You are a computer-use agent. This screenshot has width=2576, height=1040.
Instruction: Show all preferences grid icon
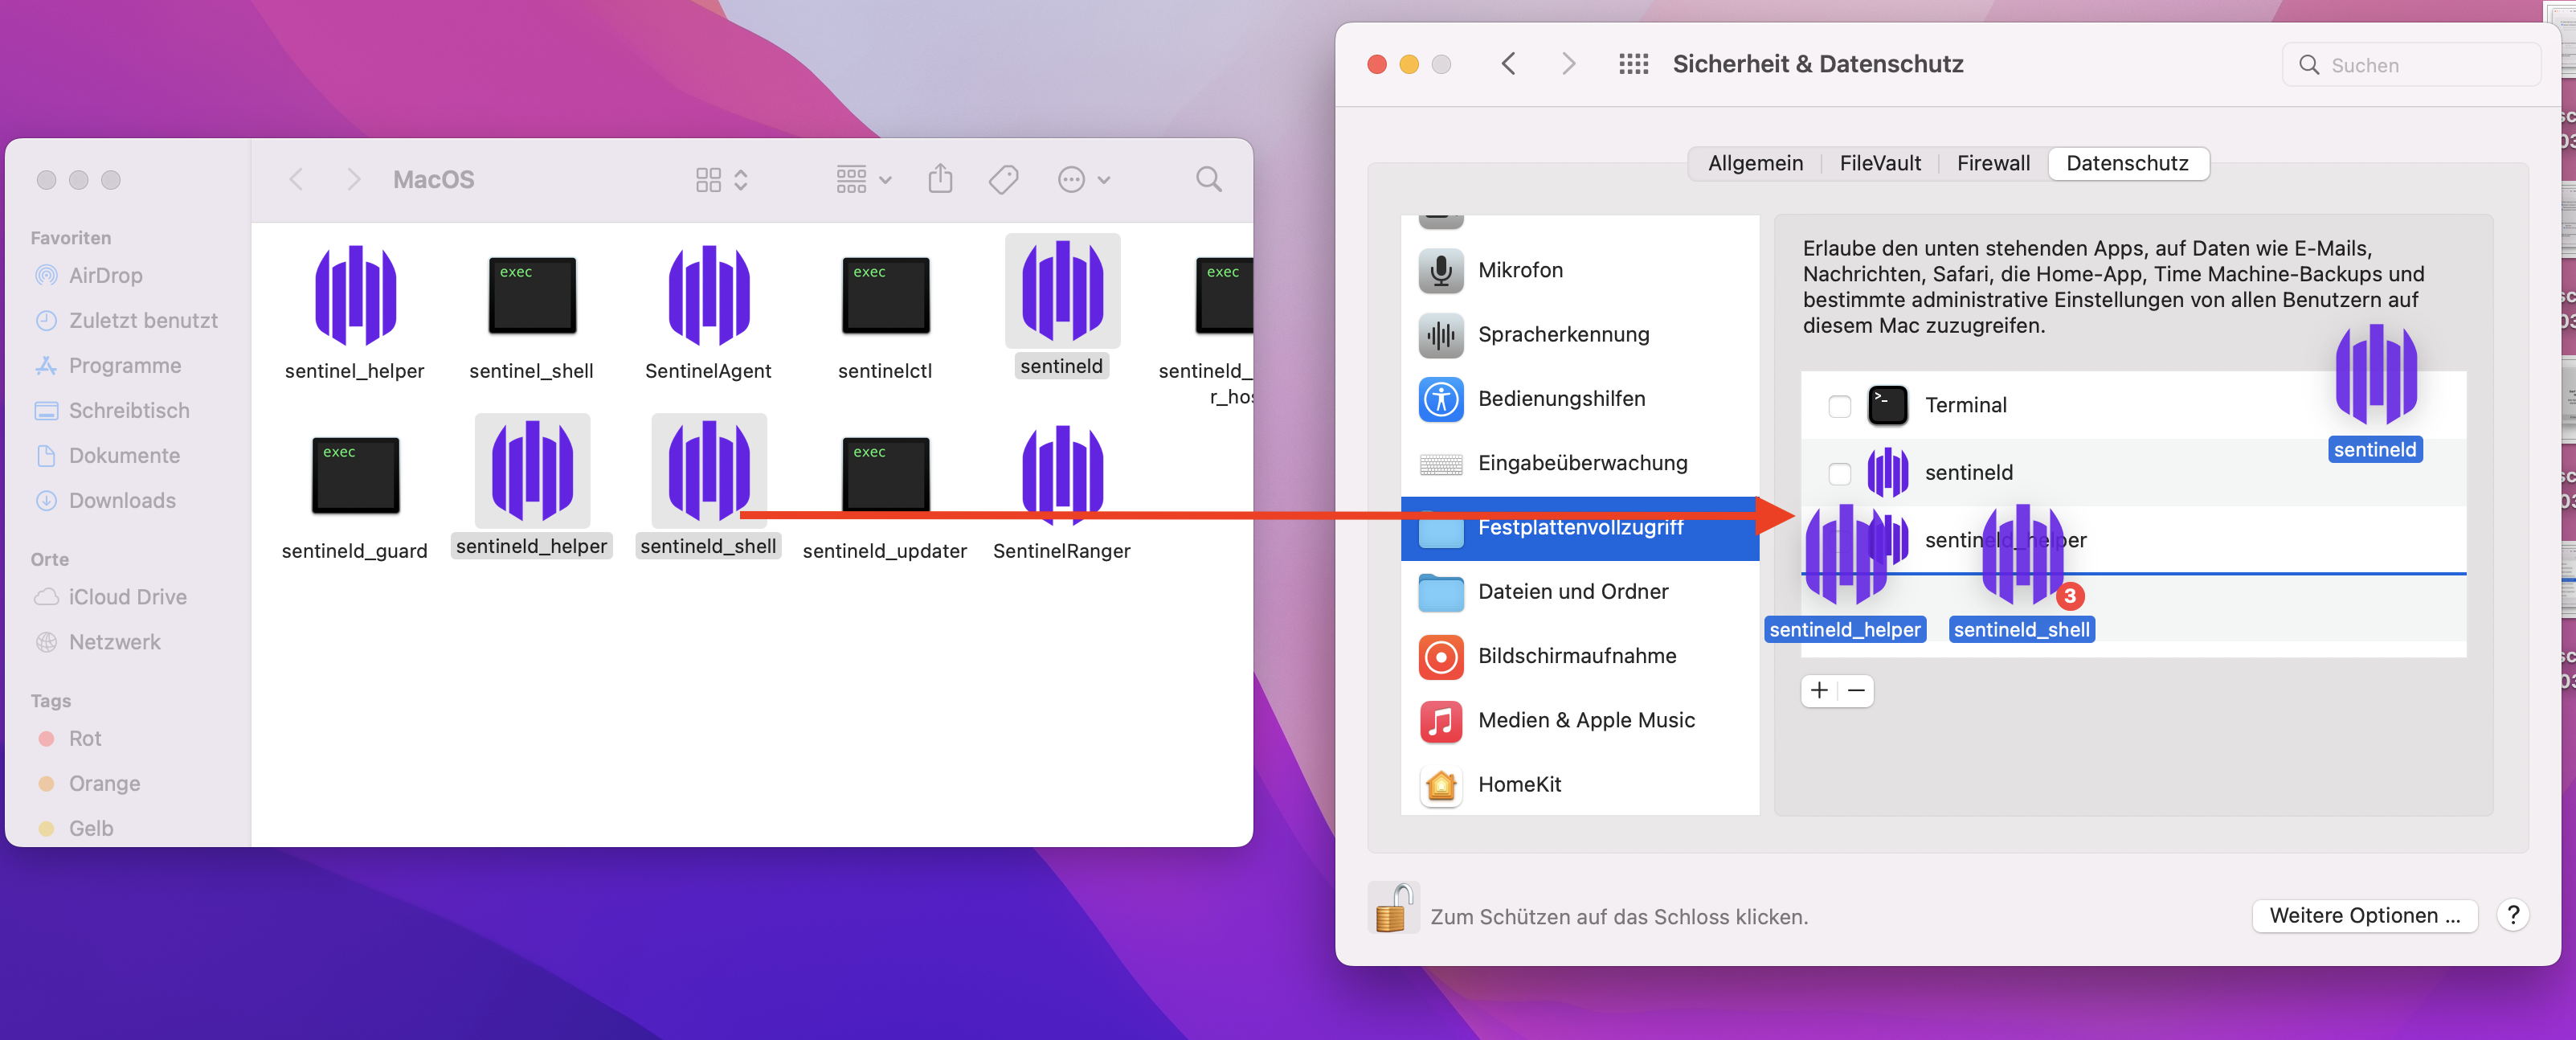pyautogui.click(x=1633, y=64)
